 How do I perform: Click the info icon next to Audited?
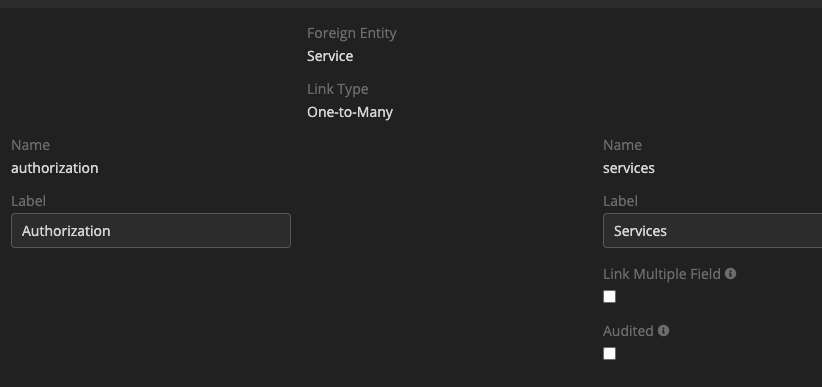664,331
